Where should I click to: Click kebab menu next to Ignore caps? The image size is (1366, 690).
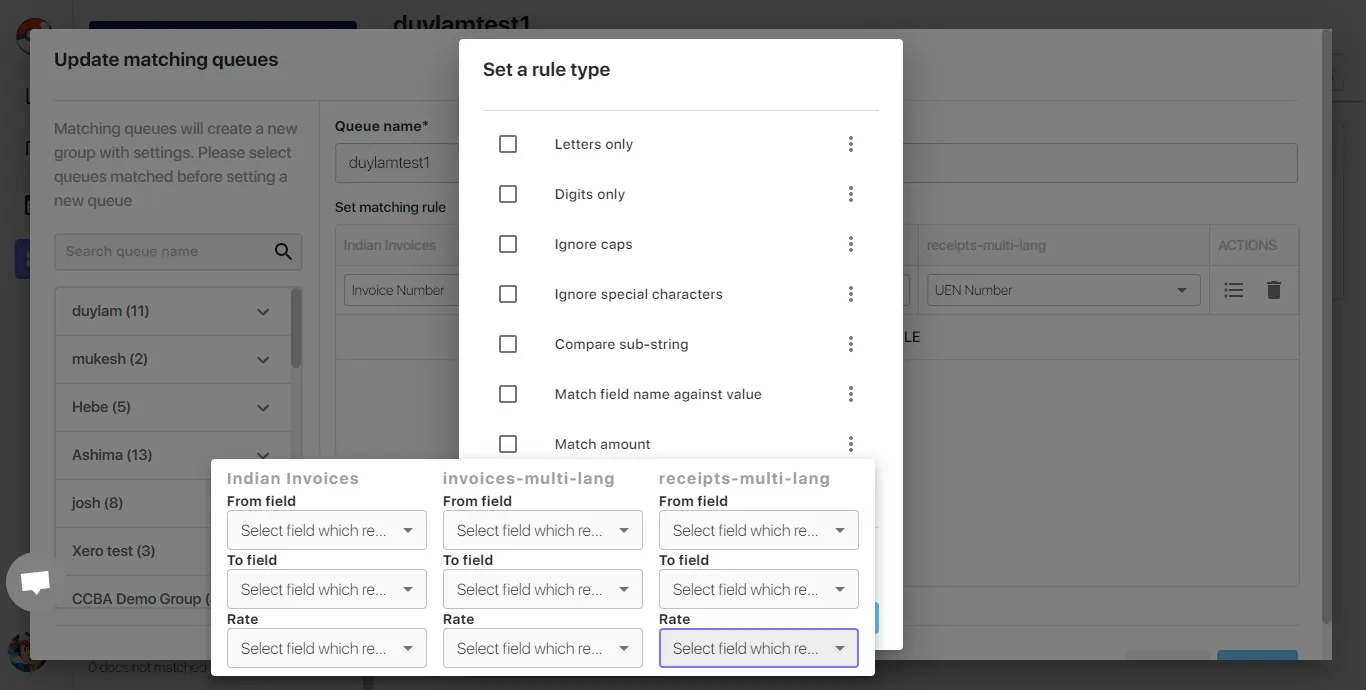click(851, 244)
